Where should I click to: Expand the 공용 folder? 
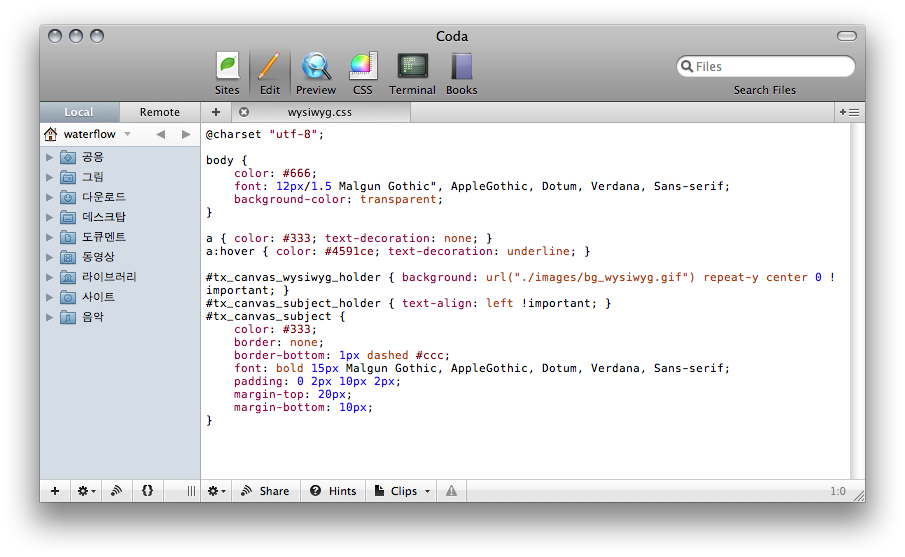pos(49,157)
